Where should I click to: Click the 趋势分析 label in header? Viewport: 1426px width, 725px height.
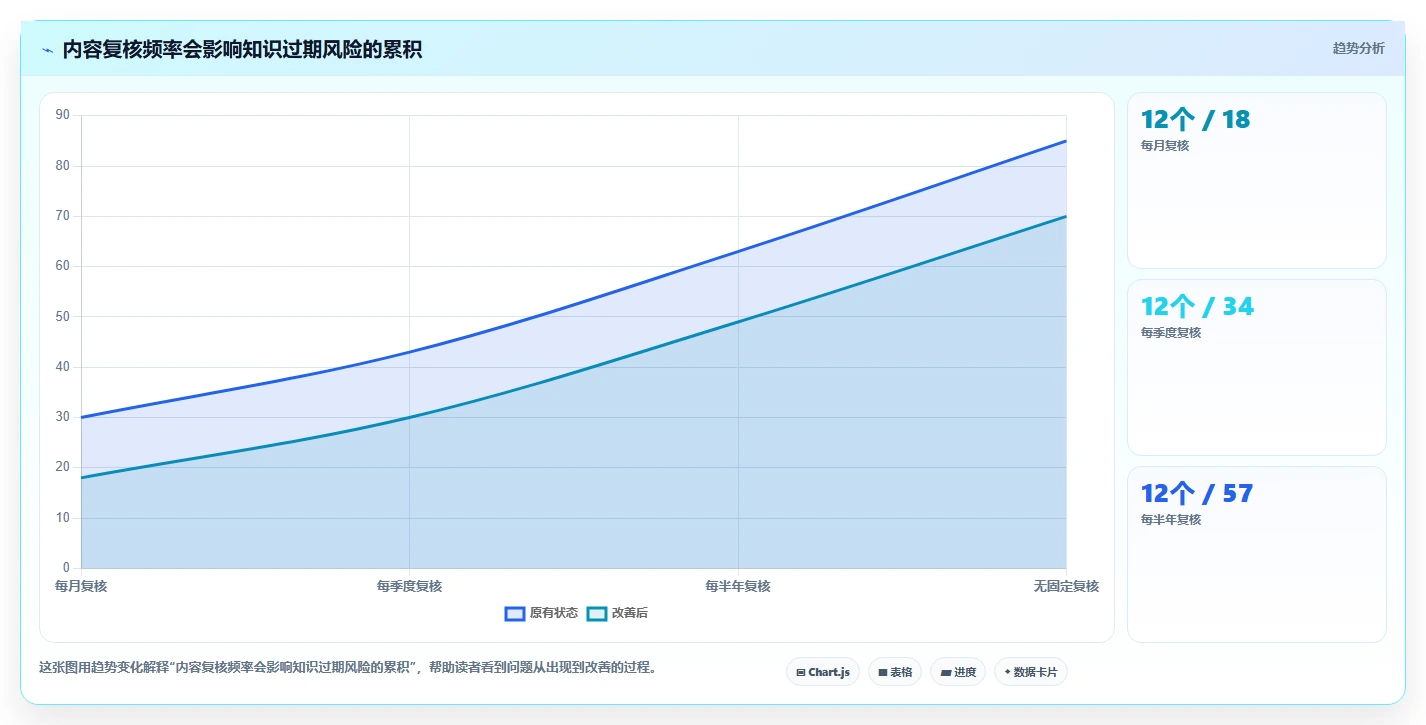tap(1358, 49)
